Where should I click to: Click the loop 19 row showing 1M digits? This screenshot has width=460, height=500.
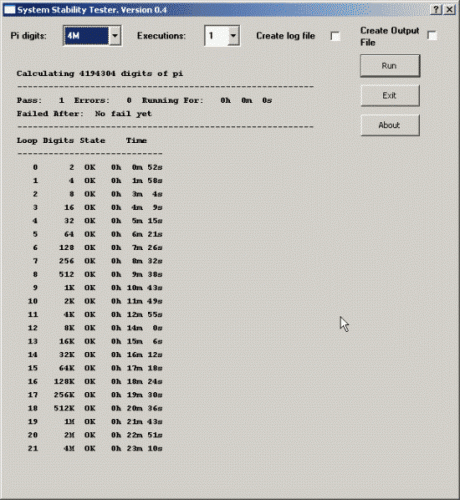click(x=95, y=422)
